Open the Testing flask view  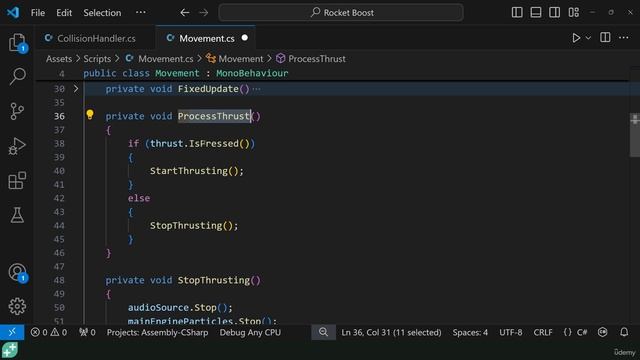tap(17, 215)
